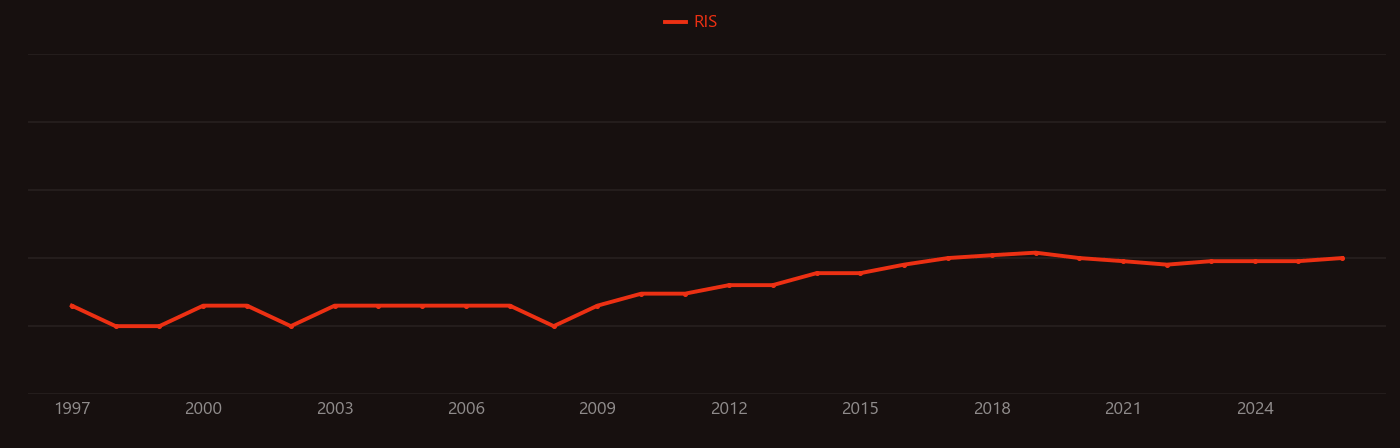Image resolution: width=1400 pixels, height=448 pixels.
Task: Select the RIS data point at 2012
Action: click(x=729, y=285)
